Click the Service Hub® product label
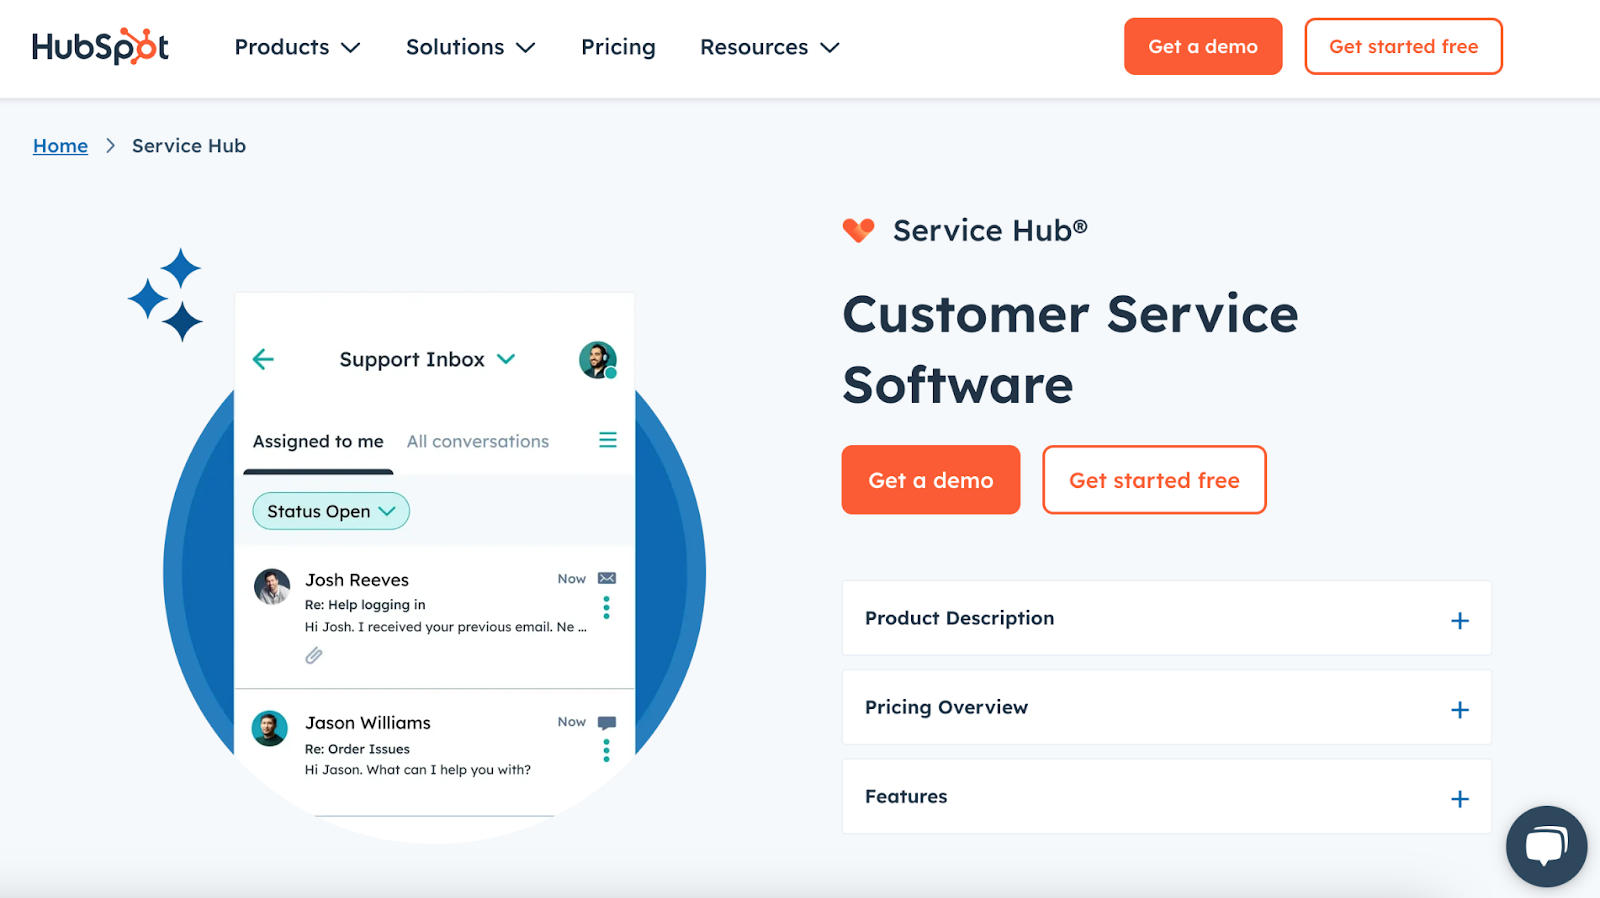1600x898 pixels. click(x=990, y=231)
